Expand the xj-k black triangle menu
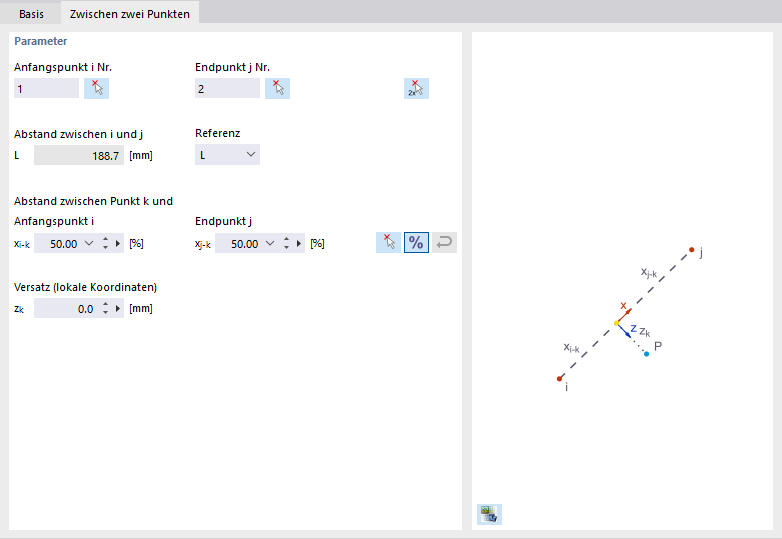782x539 pixels. coord(299,243)
